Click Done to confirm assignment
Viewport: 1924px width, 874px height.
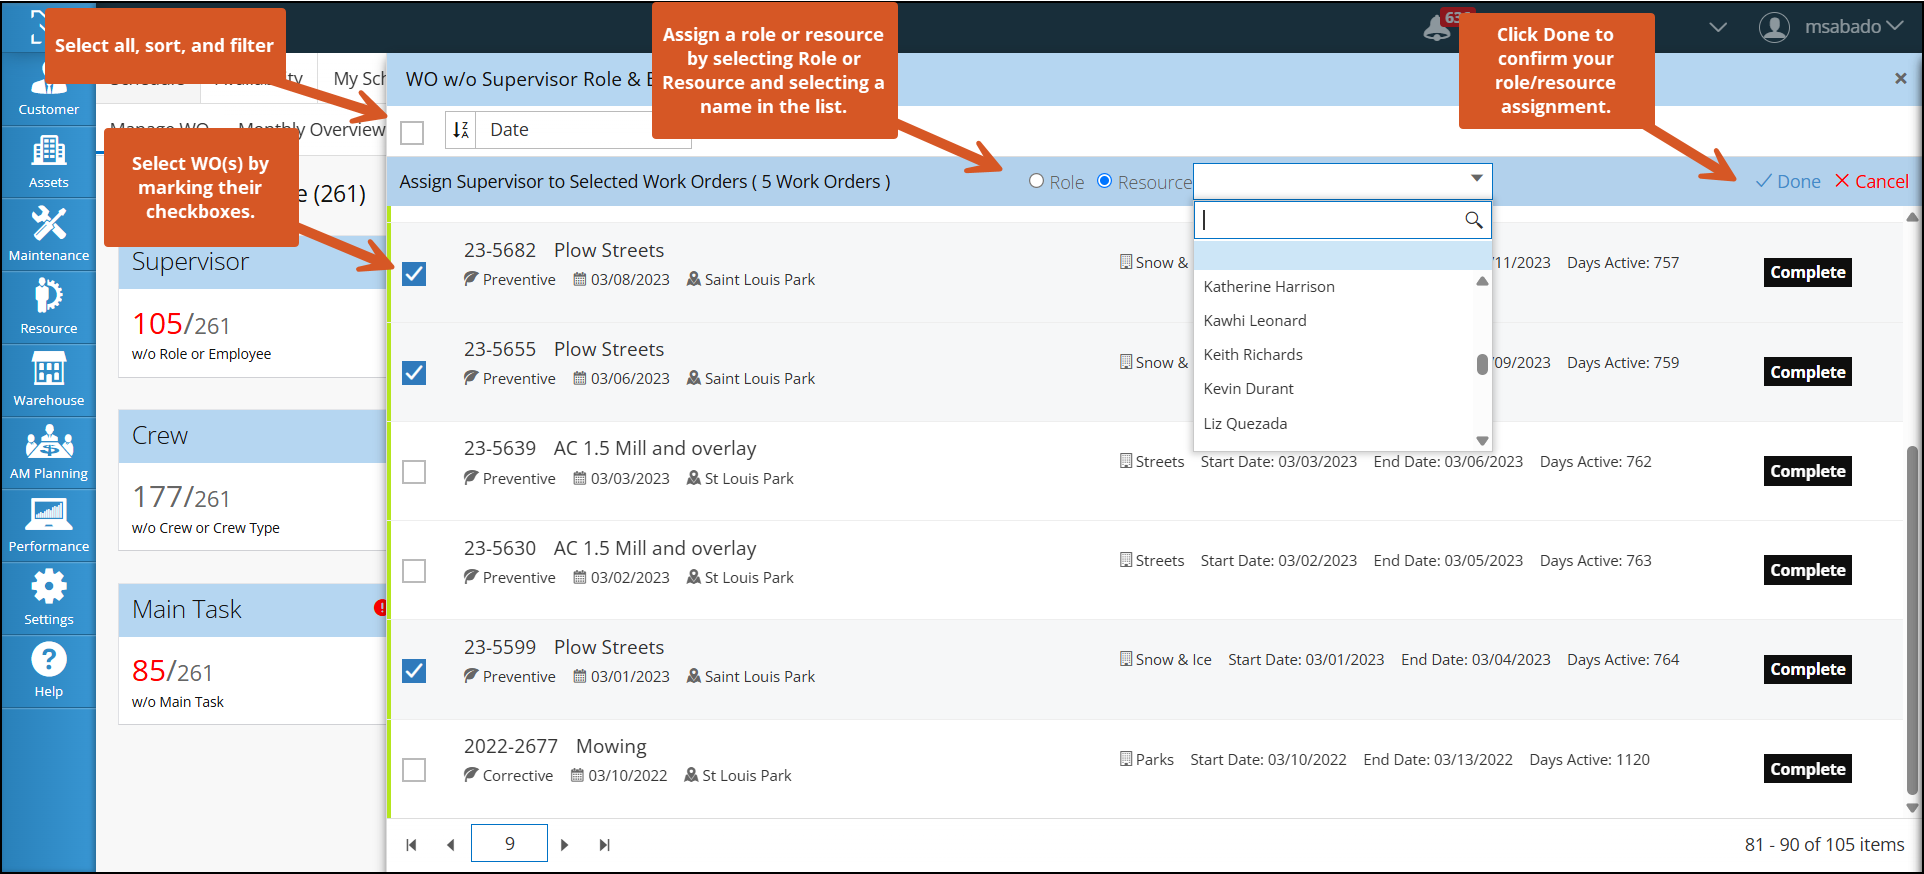(1788, 181)
